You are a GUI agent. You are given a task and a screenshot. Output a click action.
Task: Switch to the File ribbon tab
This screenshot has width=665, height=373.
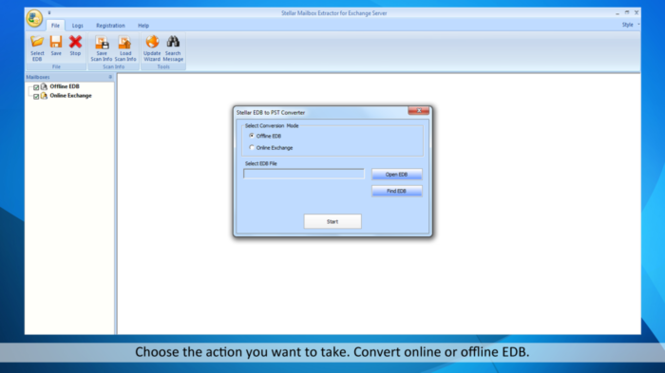[56, 25]
